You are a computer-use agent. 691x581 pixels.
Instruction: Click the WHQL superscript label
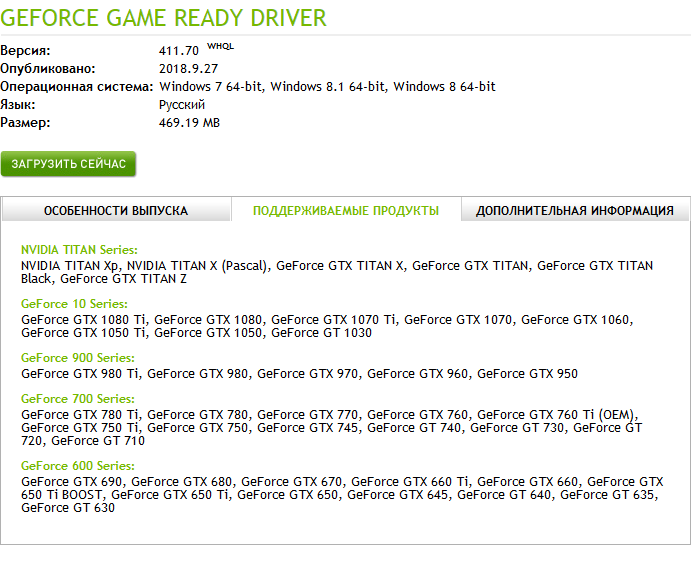coord(220,46)
